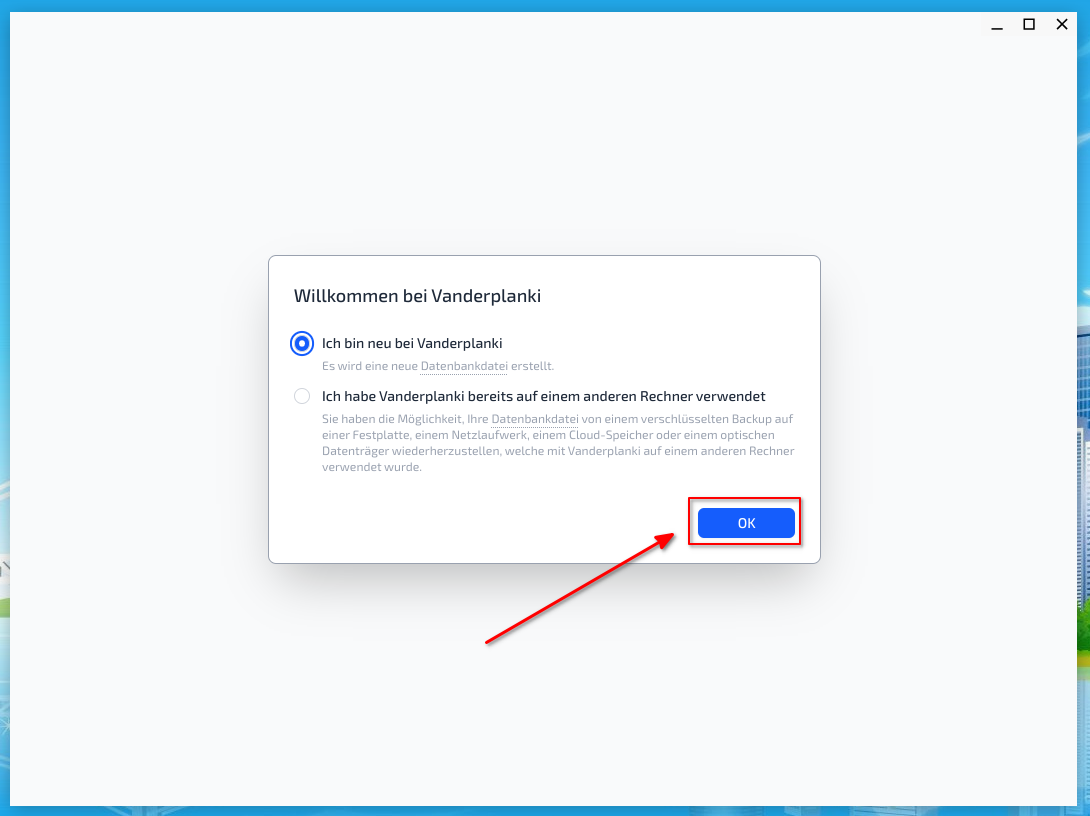Click the "Ich bin neu bei Vanderplanki" label text
Image resolution: width=1090 pixels, height=816 pixels.
coord(412,343)
